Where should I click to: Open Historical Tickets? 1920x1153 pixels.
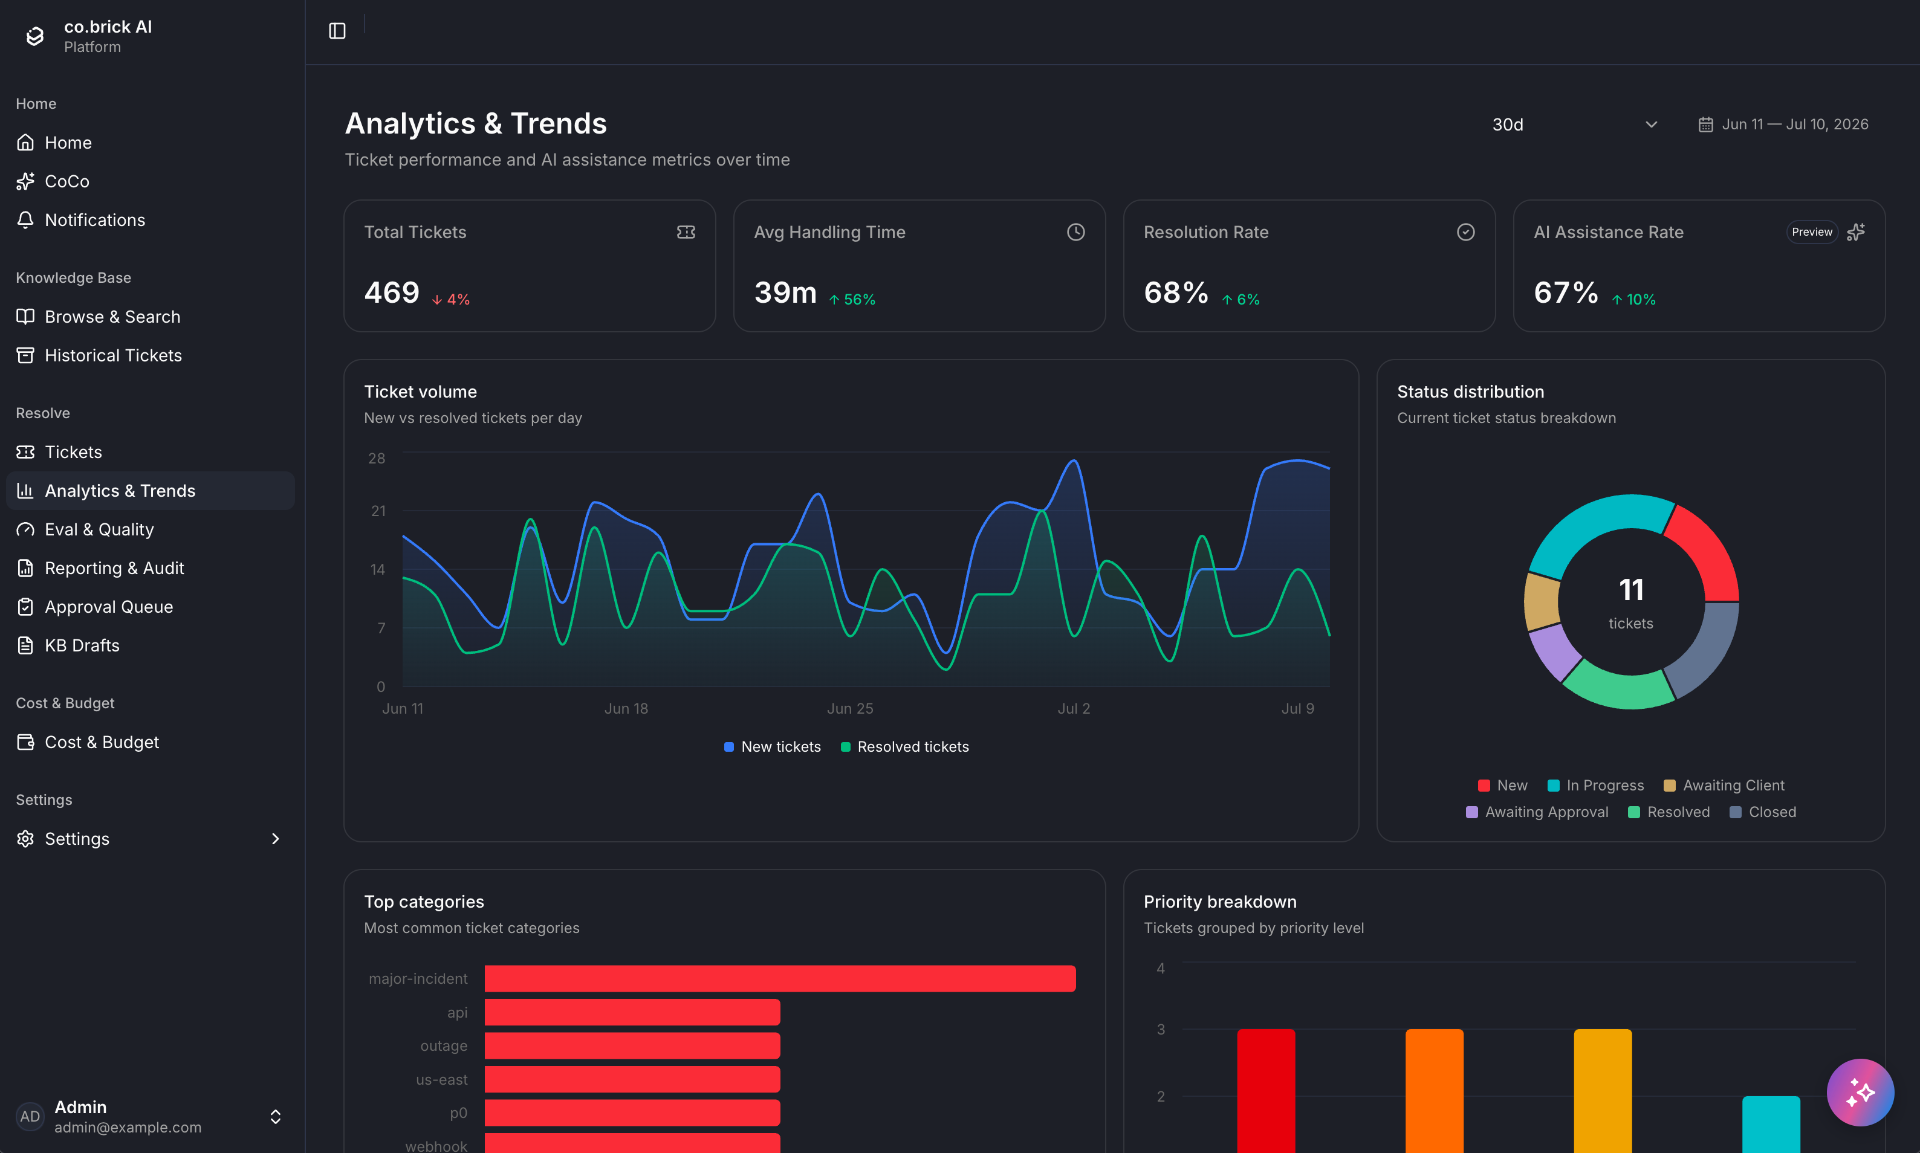pos(151,355)
